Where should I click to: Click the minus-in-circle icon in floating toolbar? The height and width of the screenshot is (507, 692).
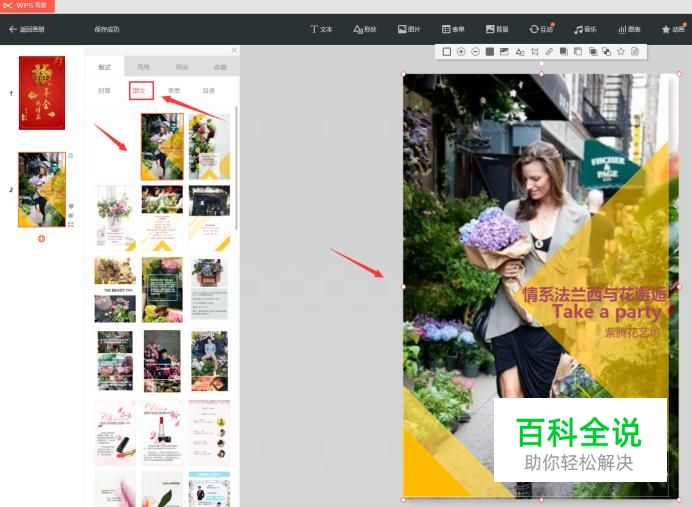click(475, 52)
